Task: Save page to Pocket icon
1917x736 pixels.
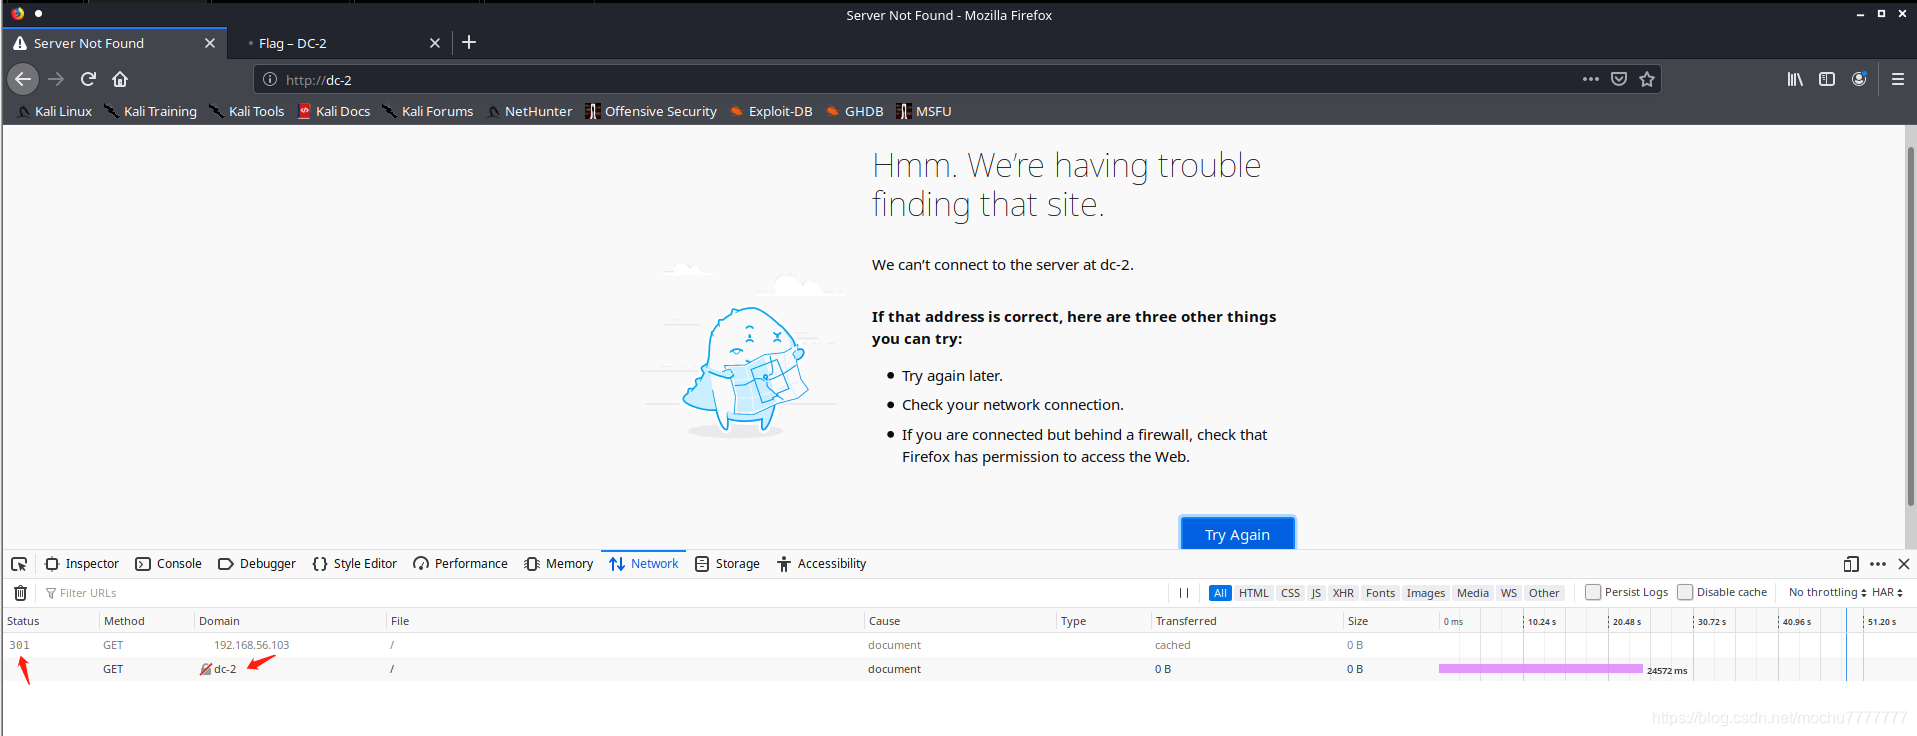Action: click(x=1619, y=79)
